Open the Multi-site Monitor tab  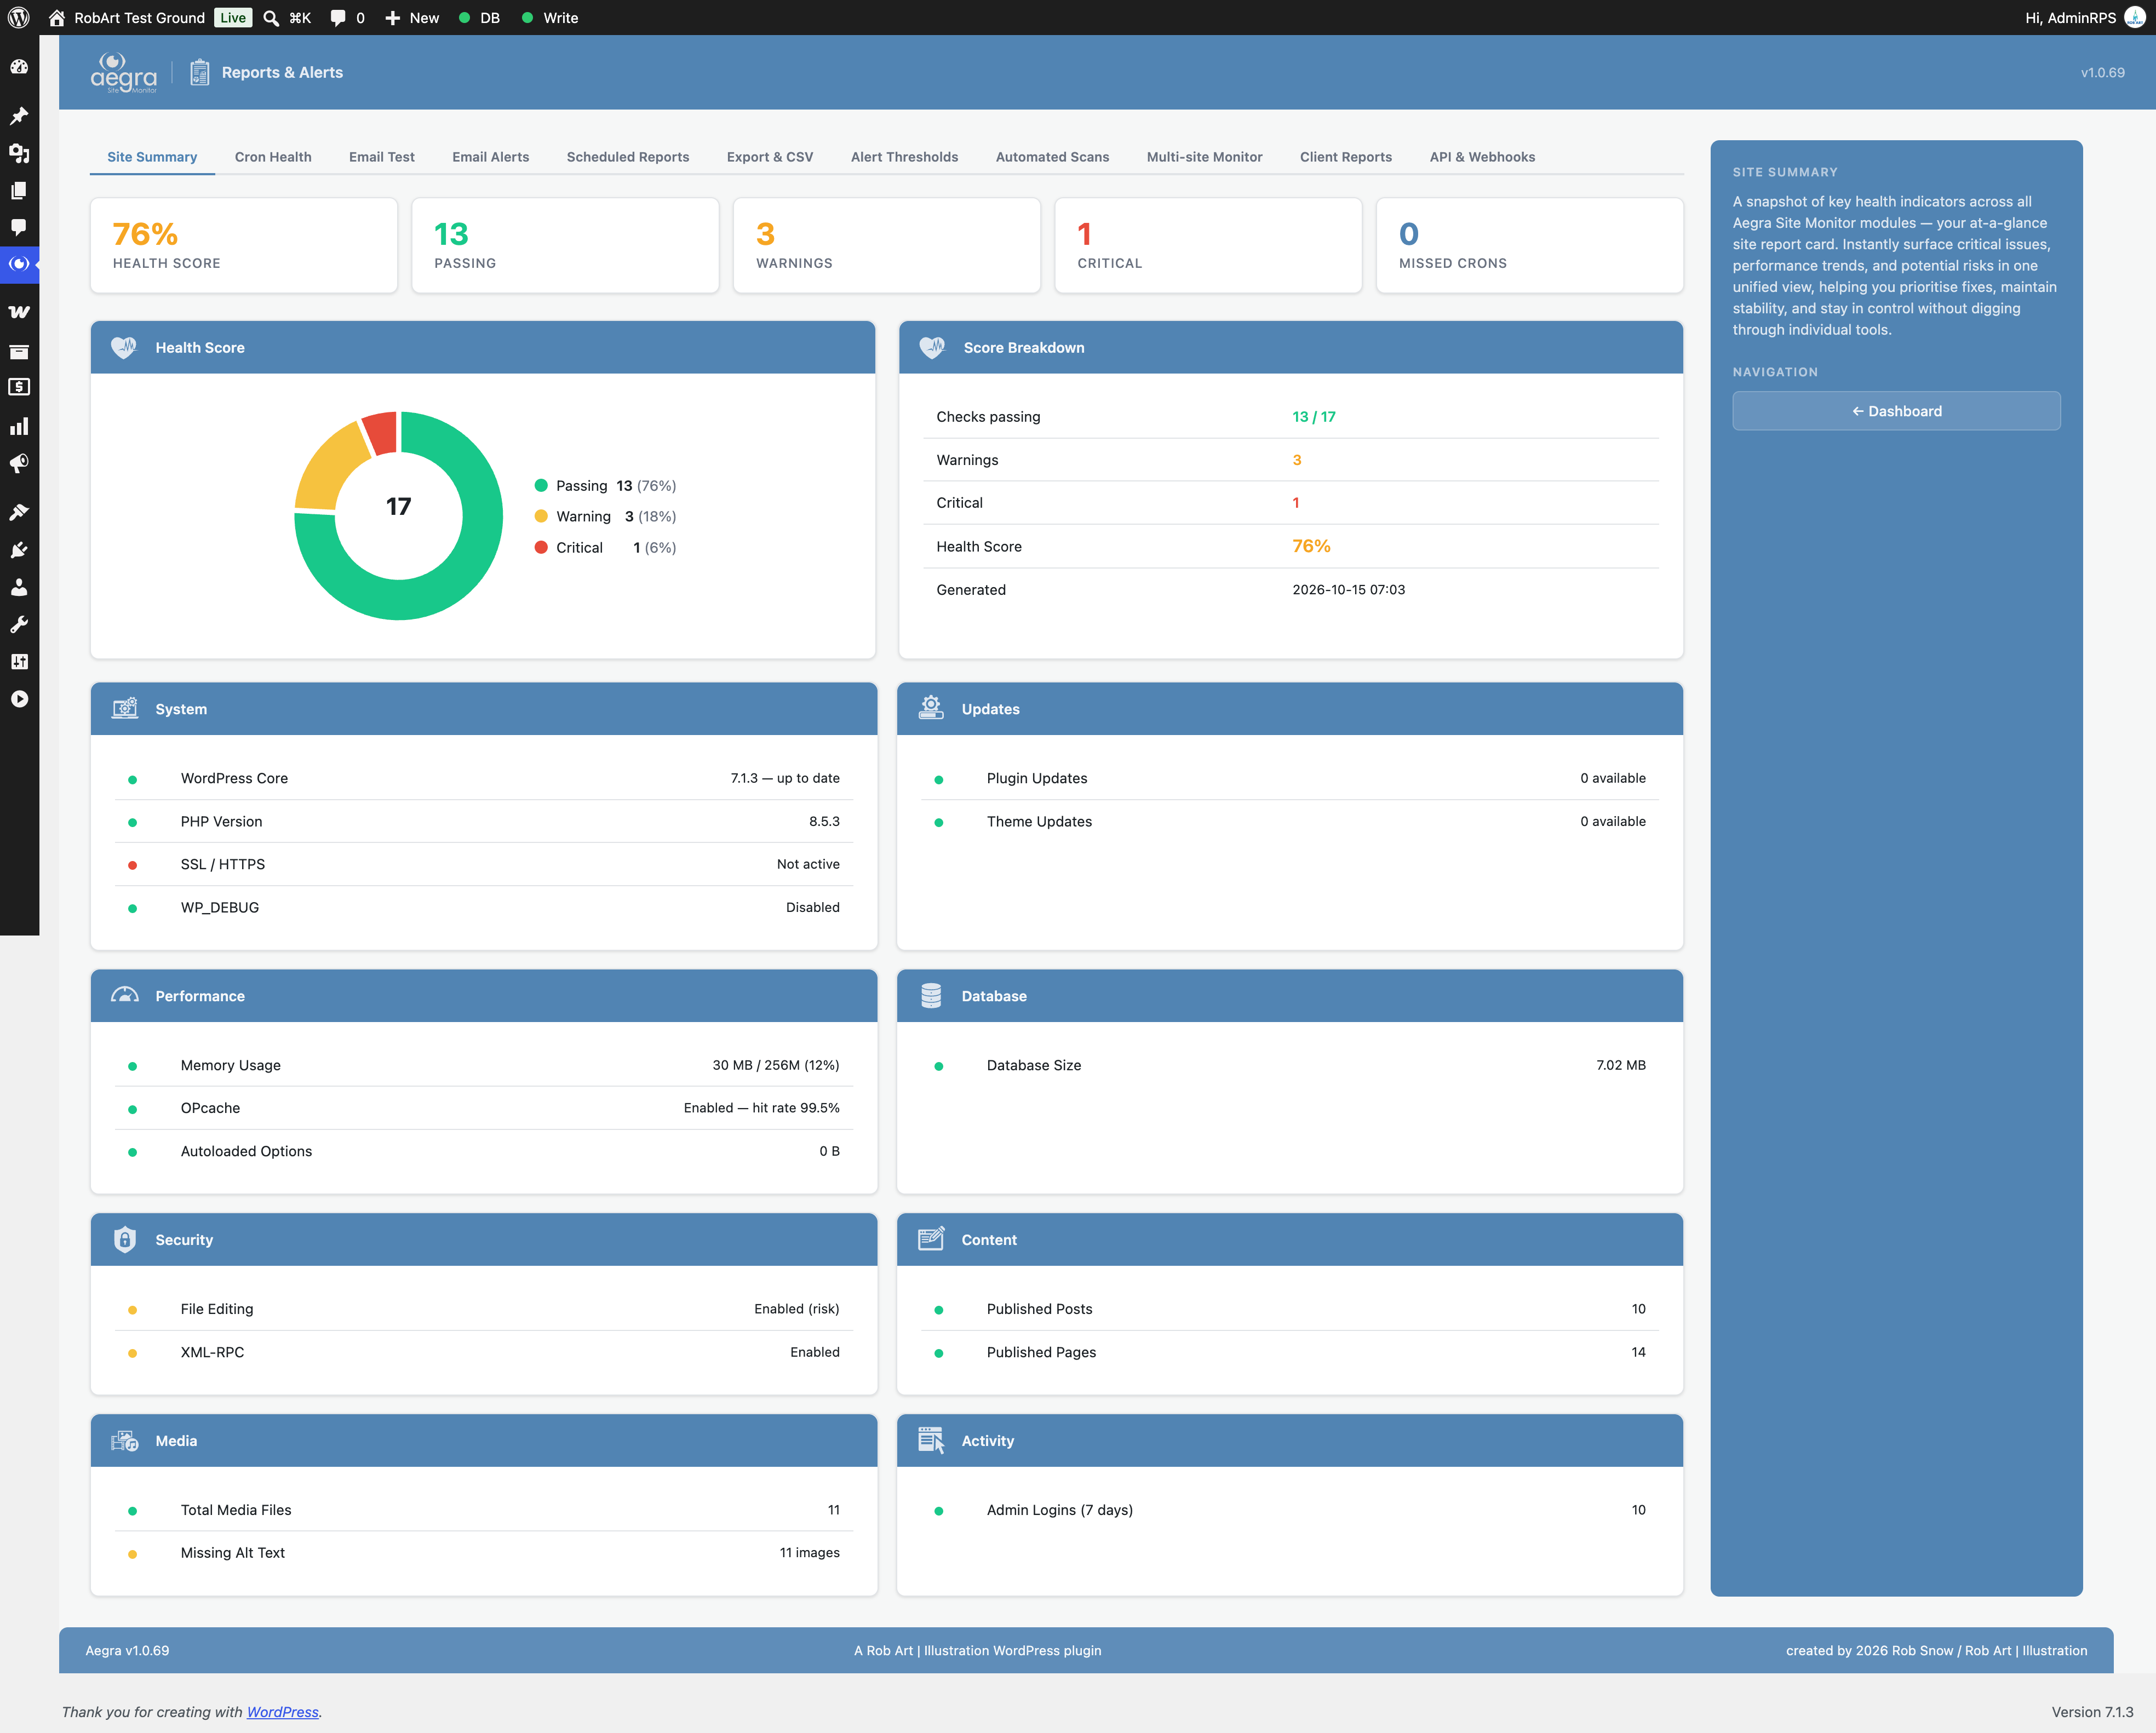coord(1204,157)
